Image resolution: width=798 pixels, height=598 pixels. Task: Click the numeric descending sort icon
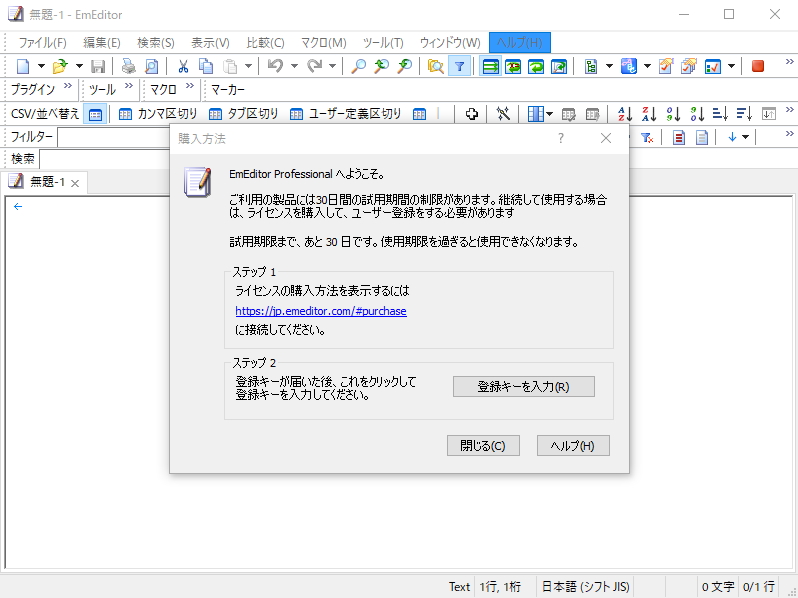tap(697, 114)
